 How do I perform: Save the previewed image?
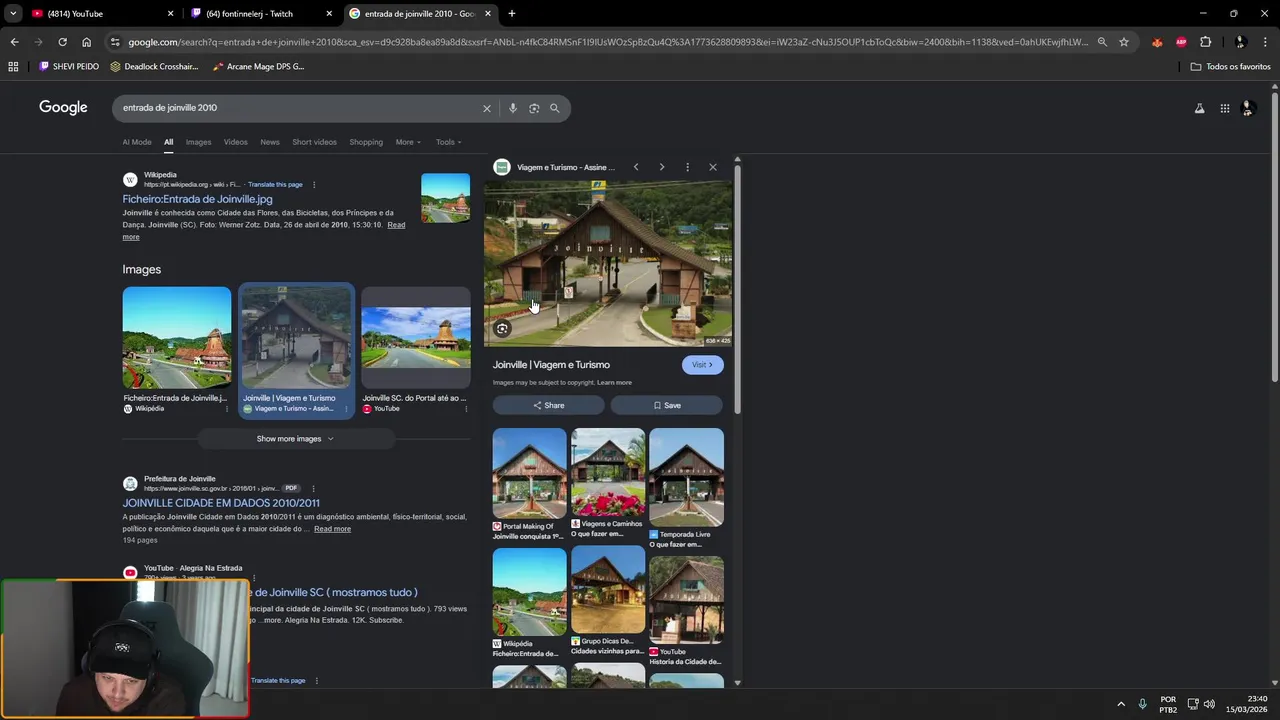pyautogui.click(x=667, y=405)
